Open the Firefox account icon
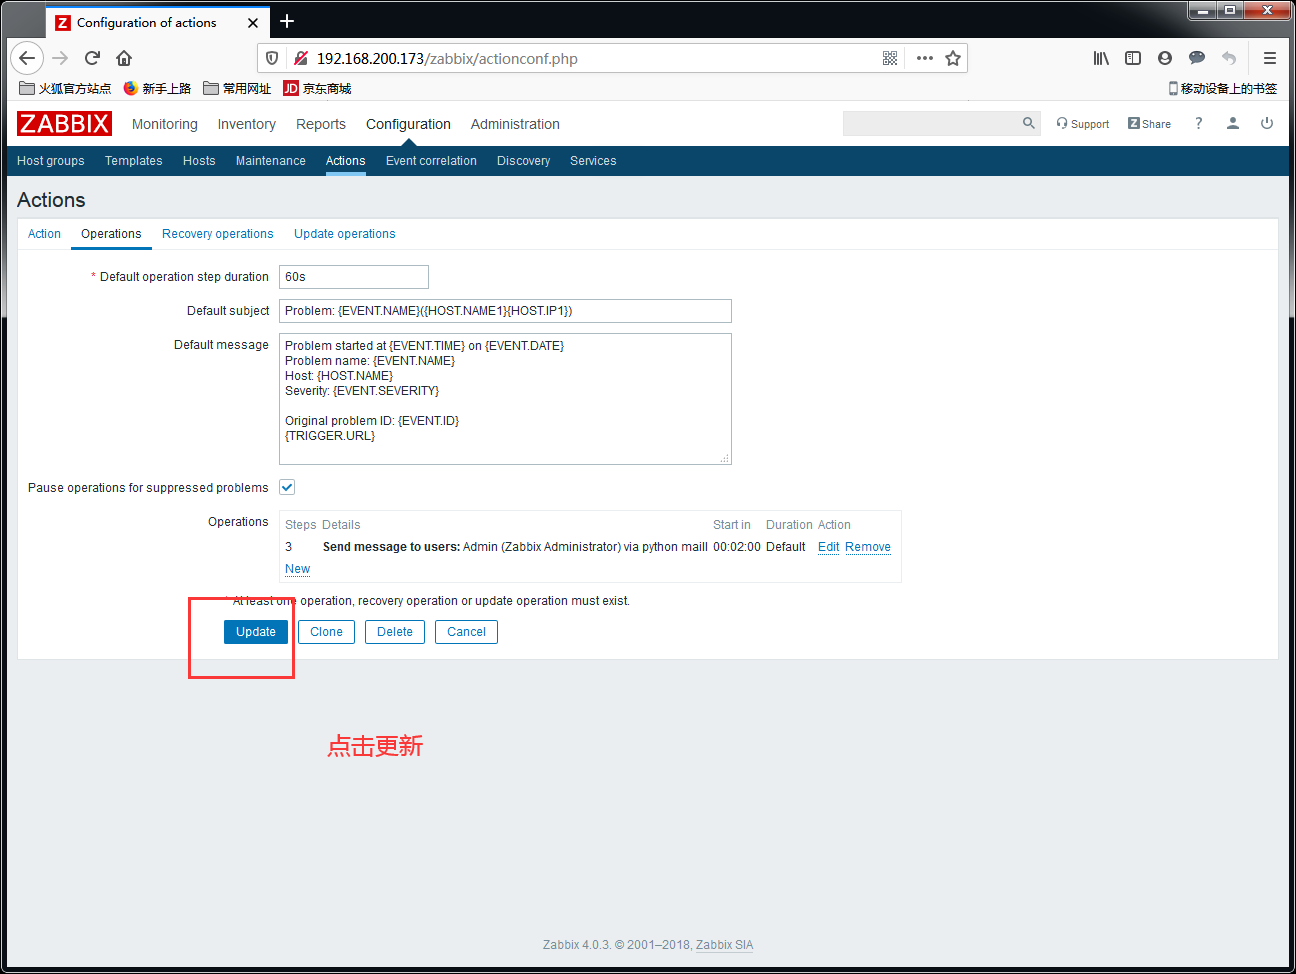The image size is (1296, 974). click(1165, 58)
